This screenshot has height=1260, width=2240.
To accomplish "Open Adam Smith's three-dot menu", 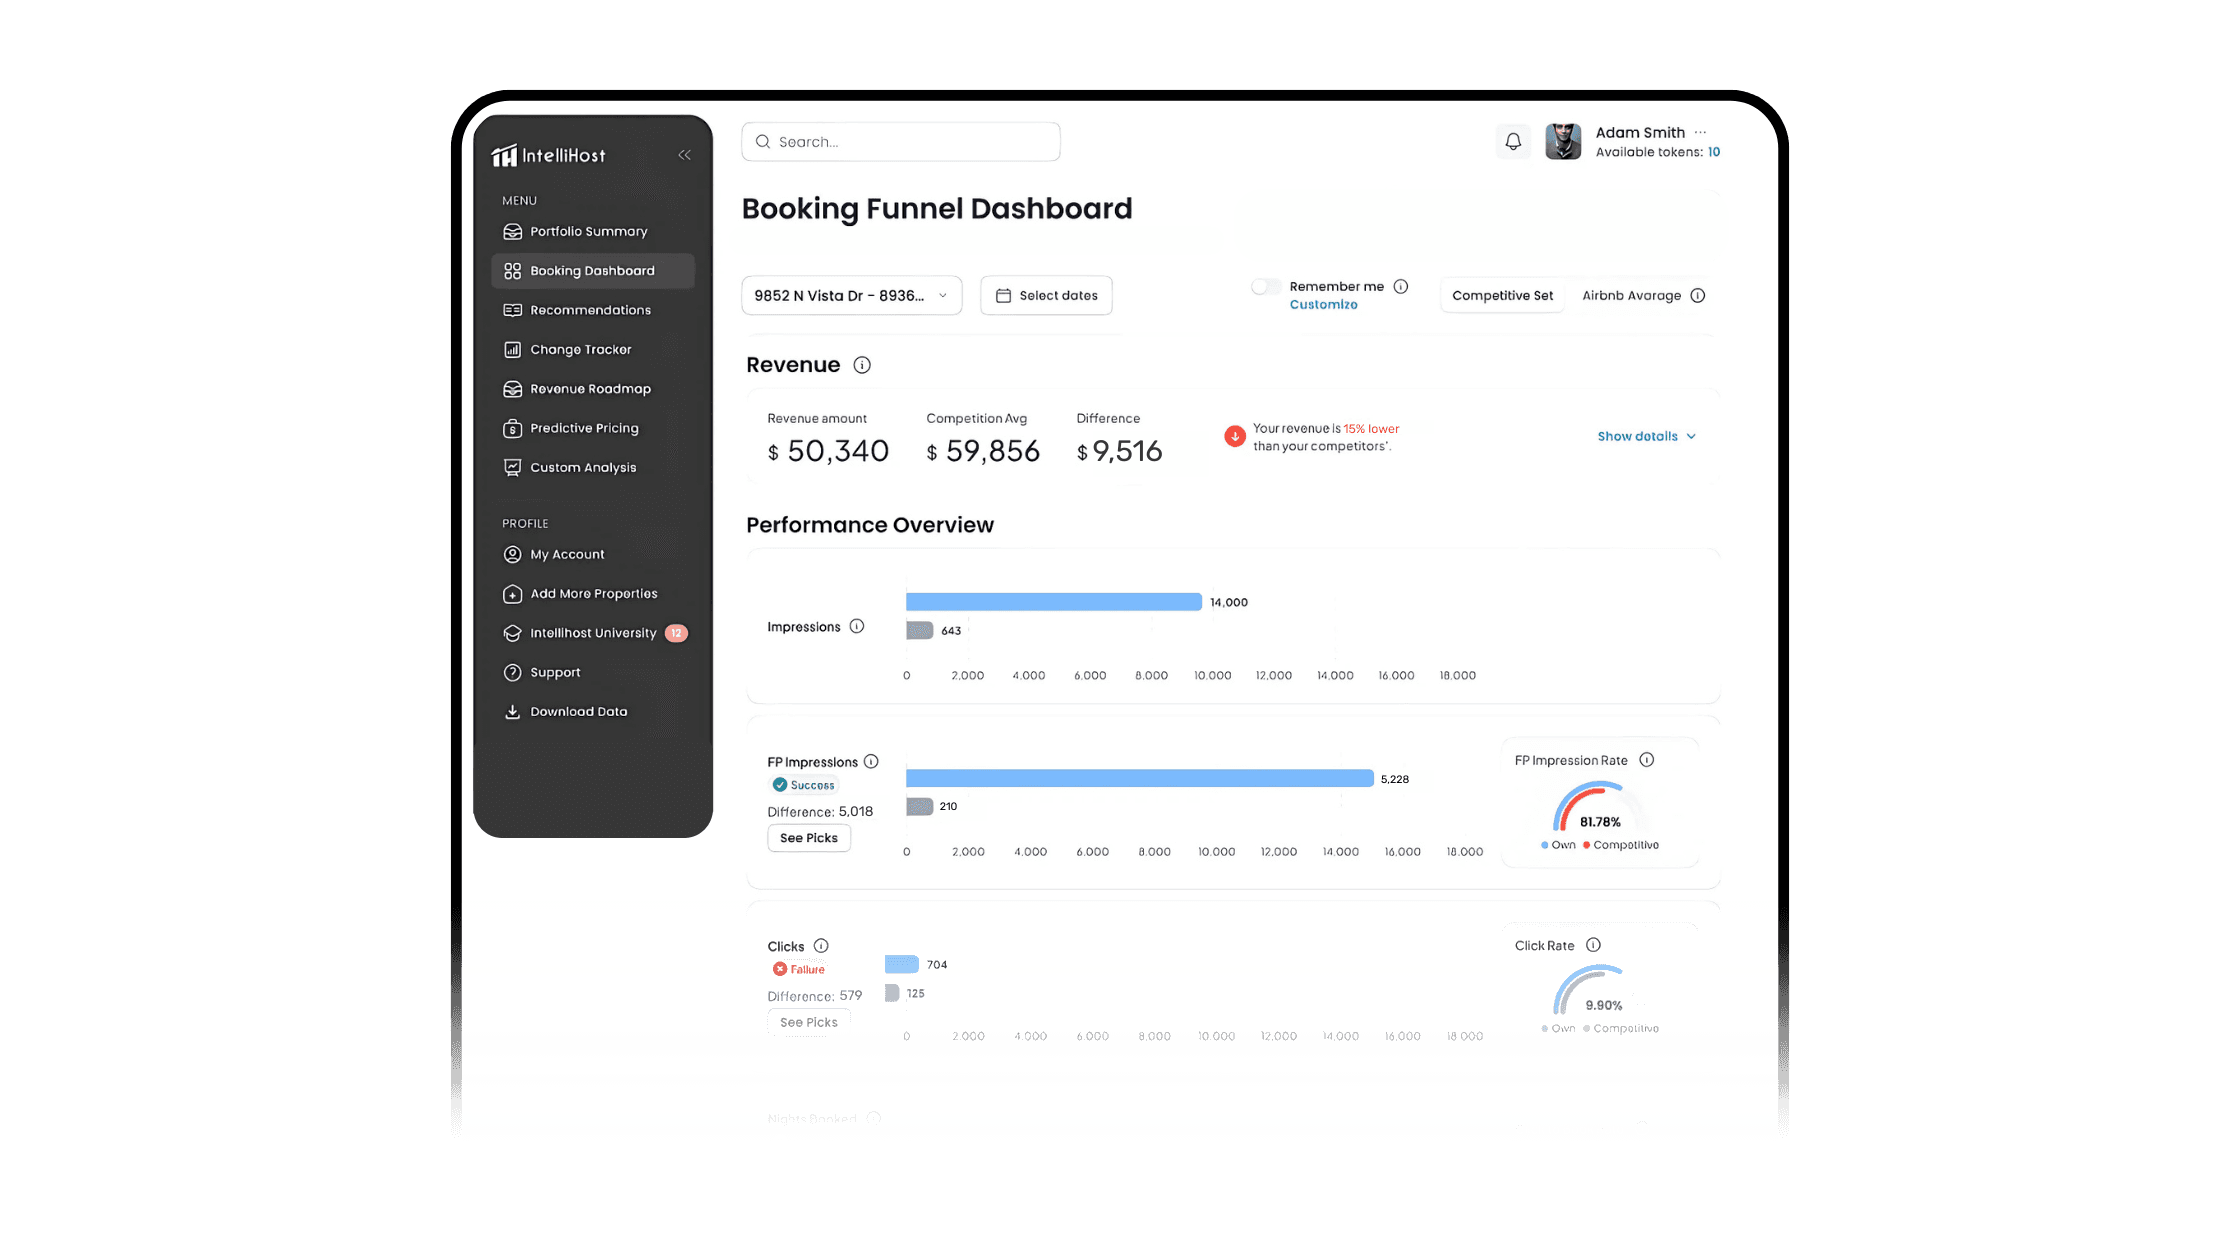I will point(1700,132).
